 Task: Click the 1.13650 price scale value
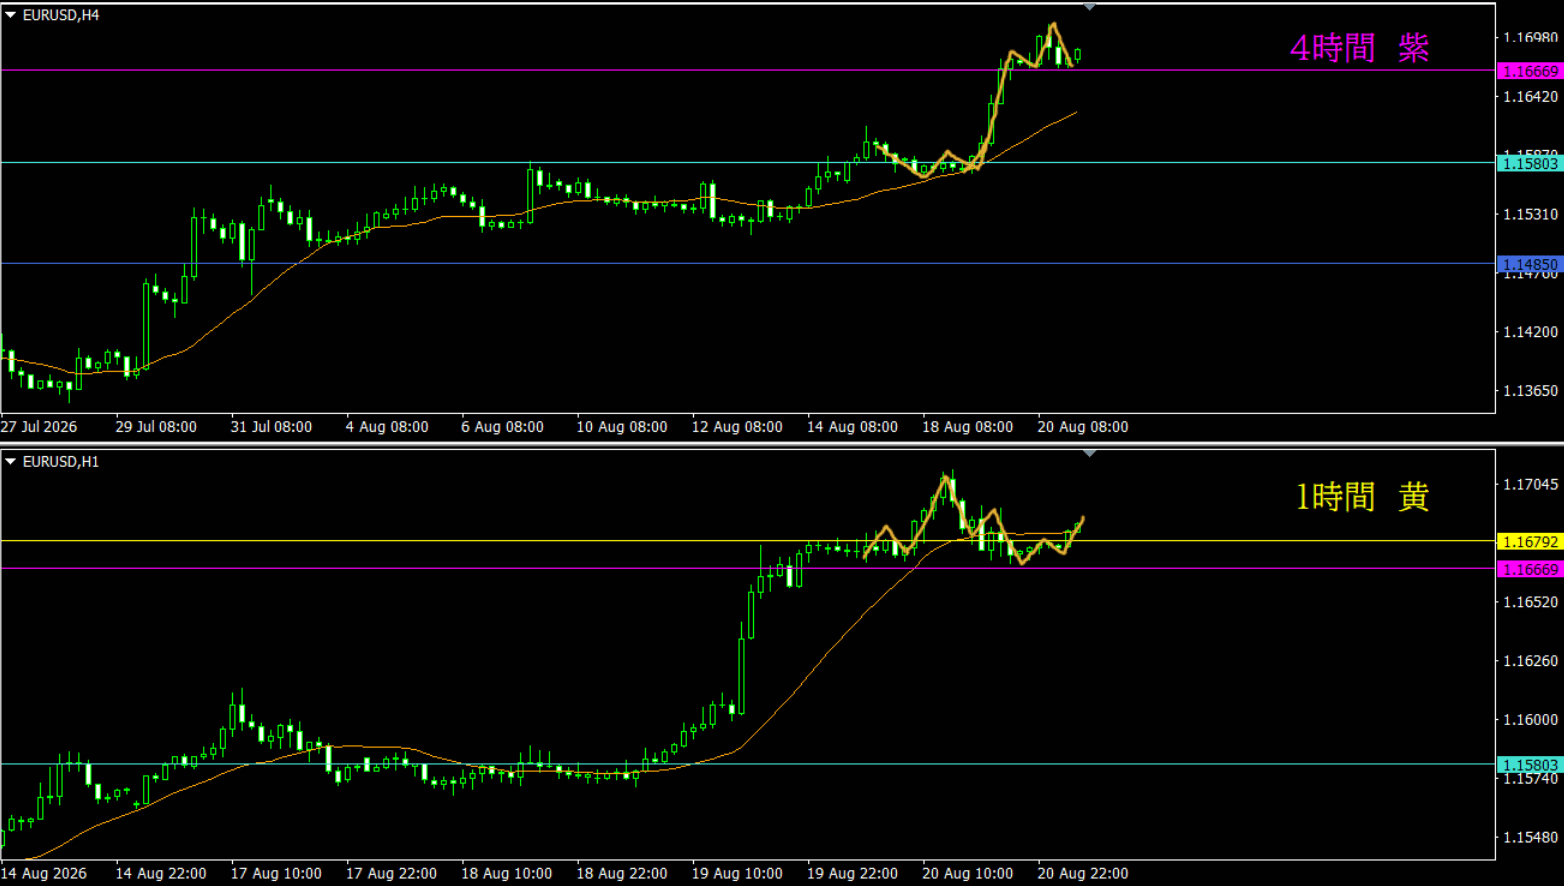(x=1531, y=391)
